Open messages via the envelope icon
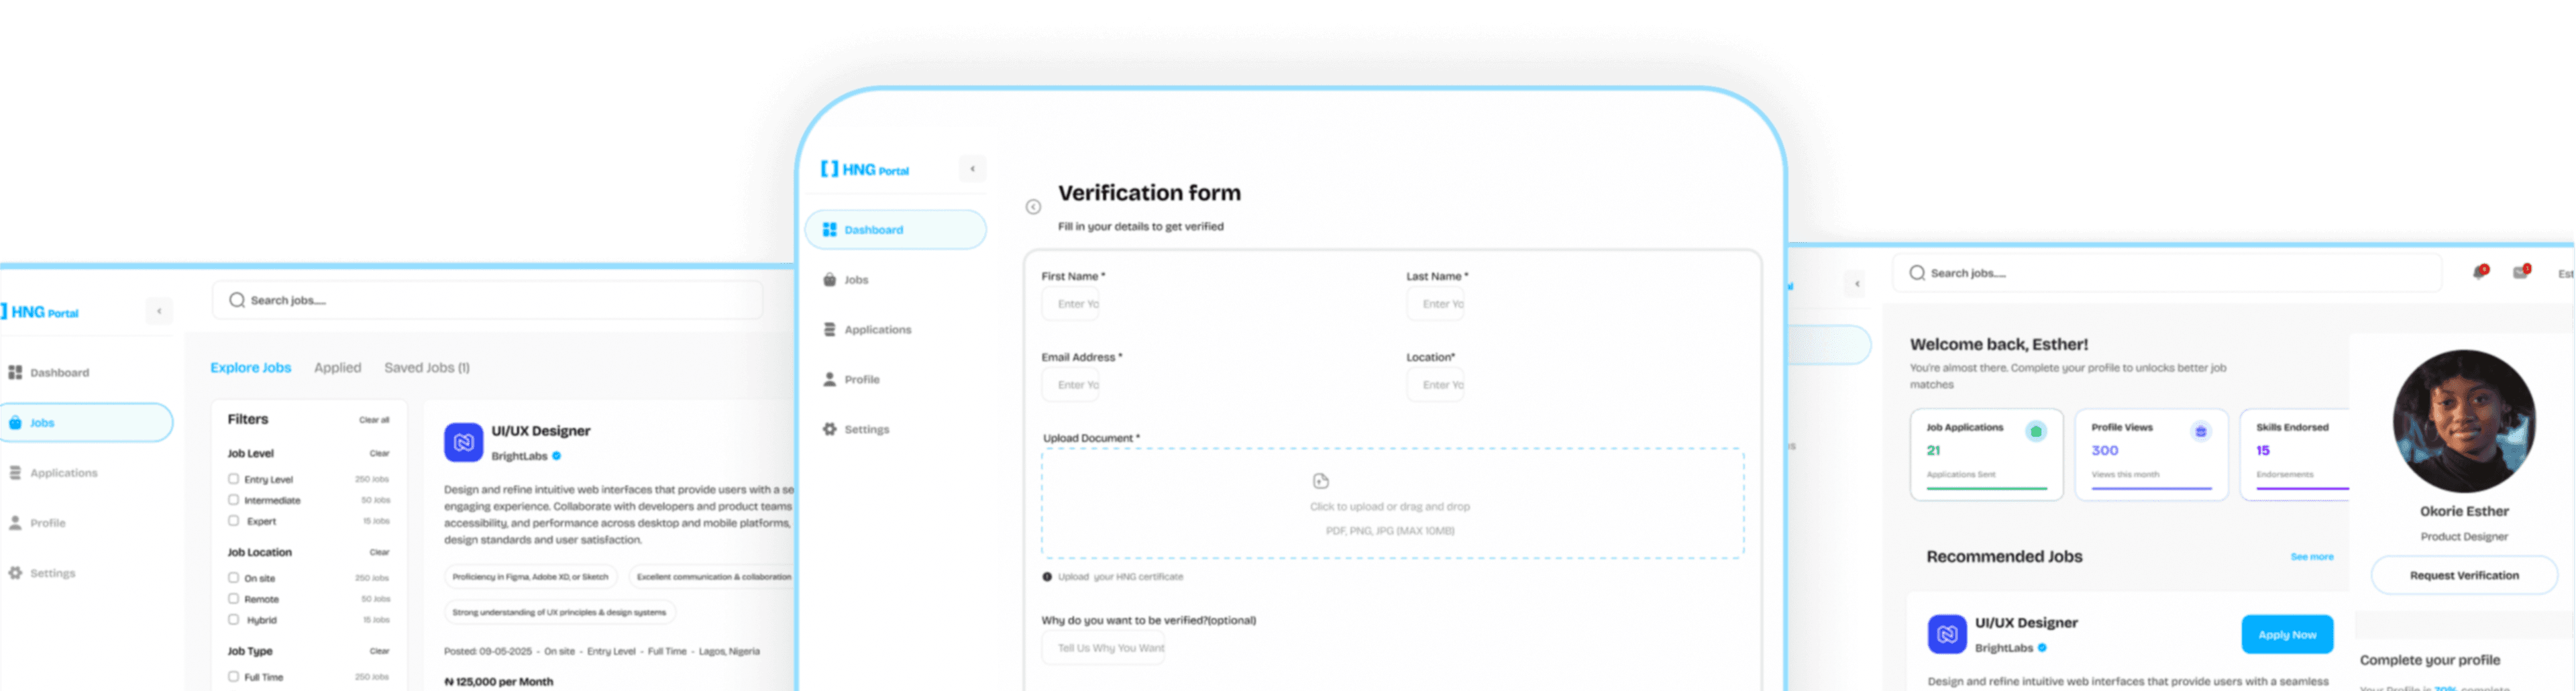Viewport: 2576px width, 691px height. click(x=2521, y=271)
